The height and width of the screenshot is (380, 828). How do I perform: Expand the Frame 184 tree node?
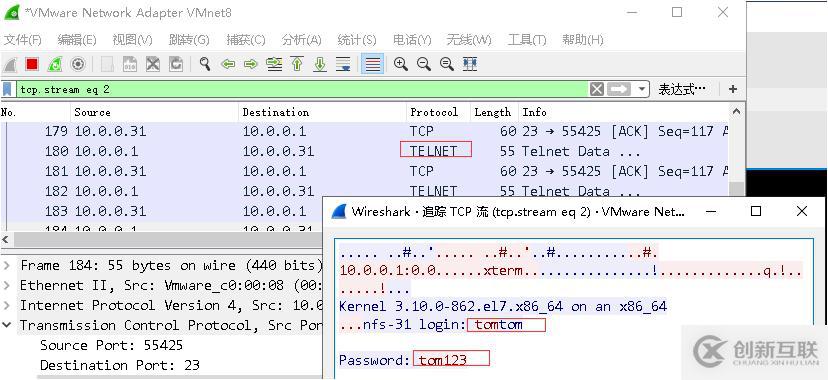tap(7, 265)
